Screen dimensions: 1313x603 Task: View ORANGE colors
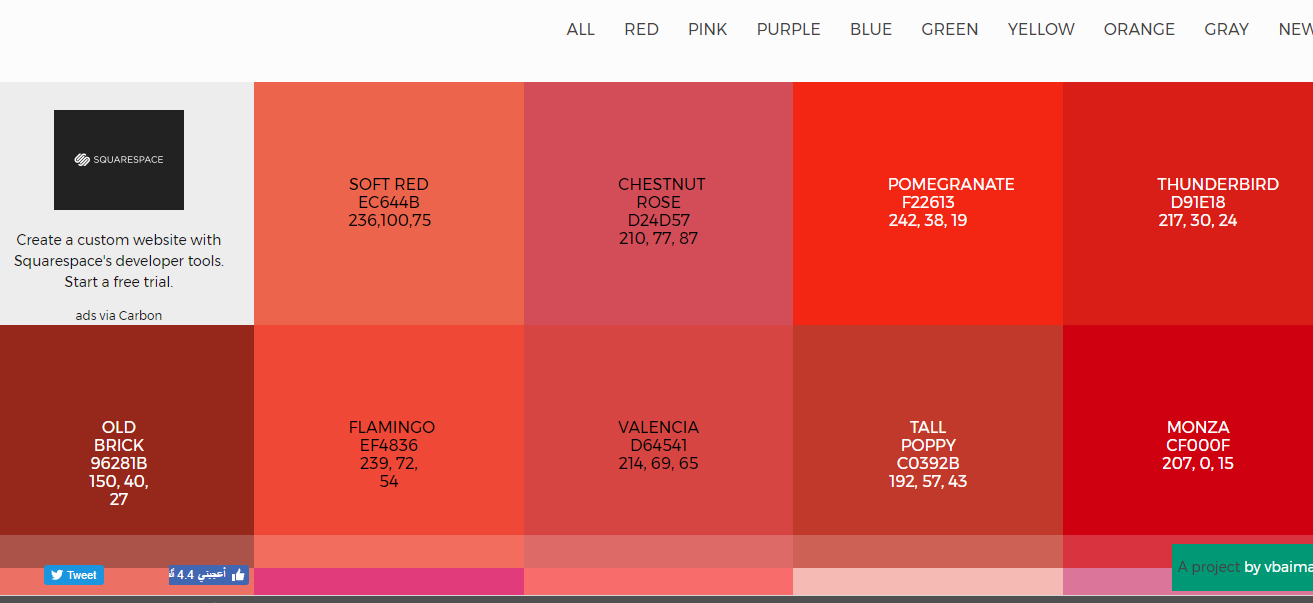click(x=1139, y=29)
